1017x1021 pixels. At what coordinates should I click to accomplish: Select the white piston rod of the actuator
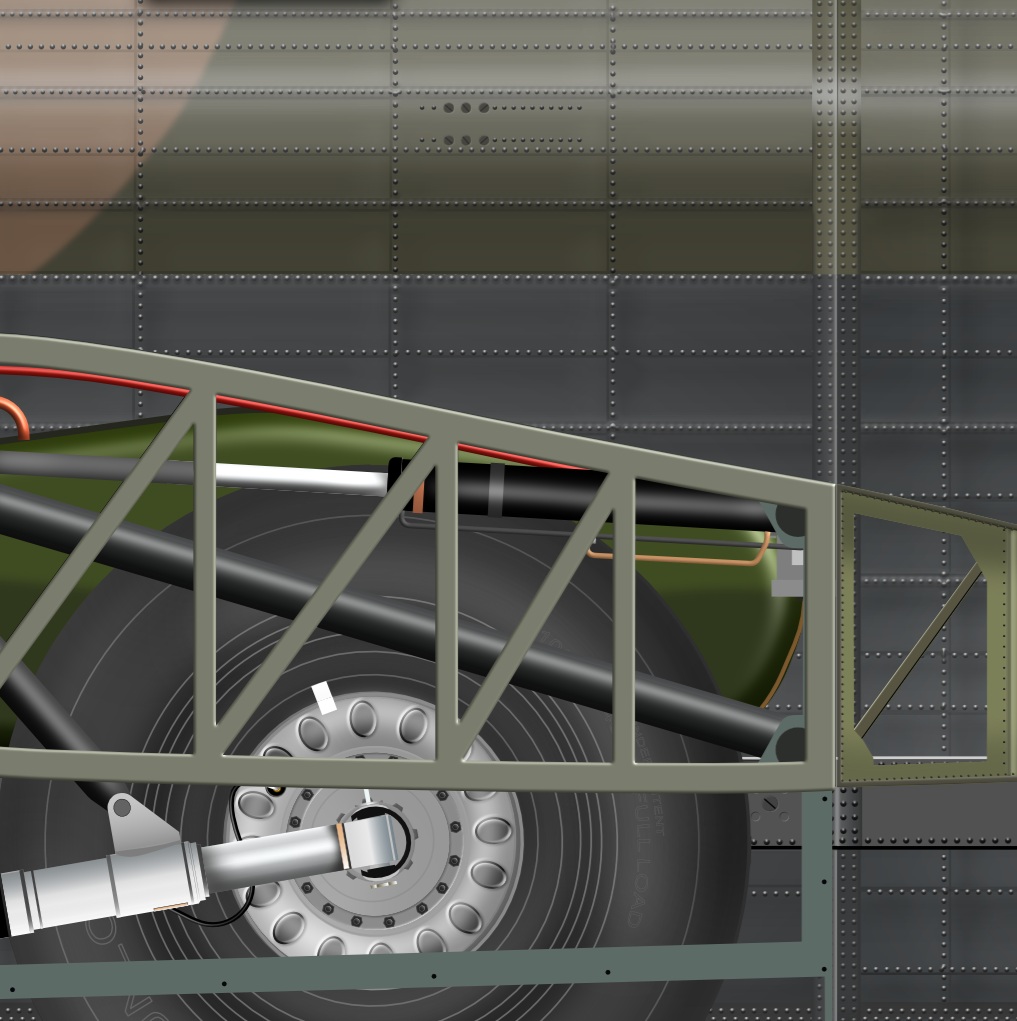coord(300,478)
